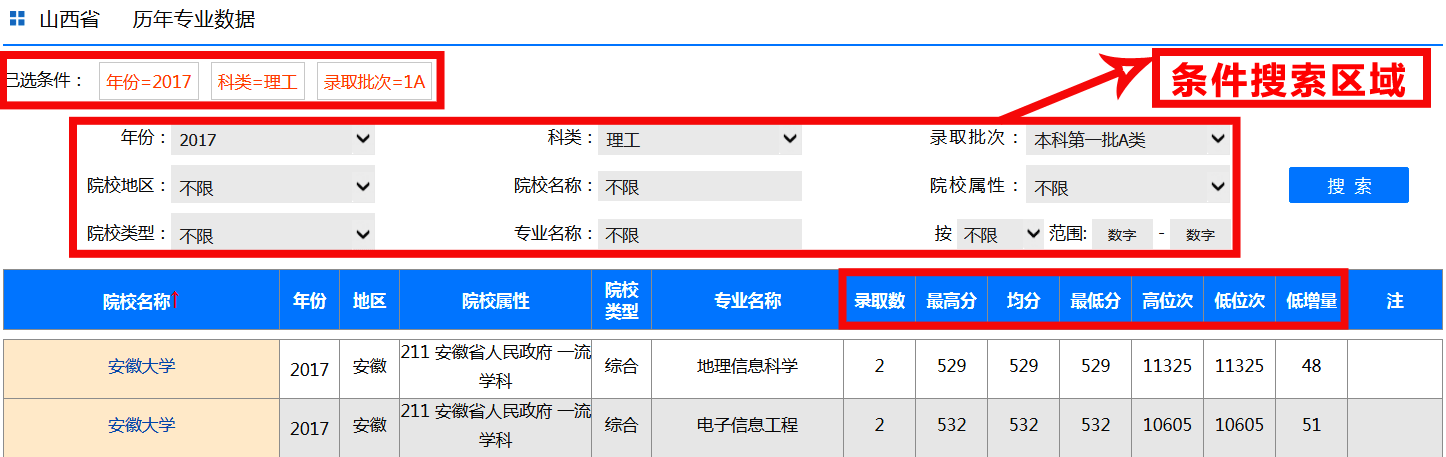Screen dimensions: 1446x457
Task: Expand the 院校地区 dropdown
Action: tap(272, 187)
